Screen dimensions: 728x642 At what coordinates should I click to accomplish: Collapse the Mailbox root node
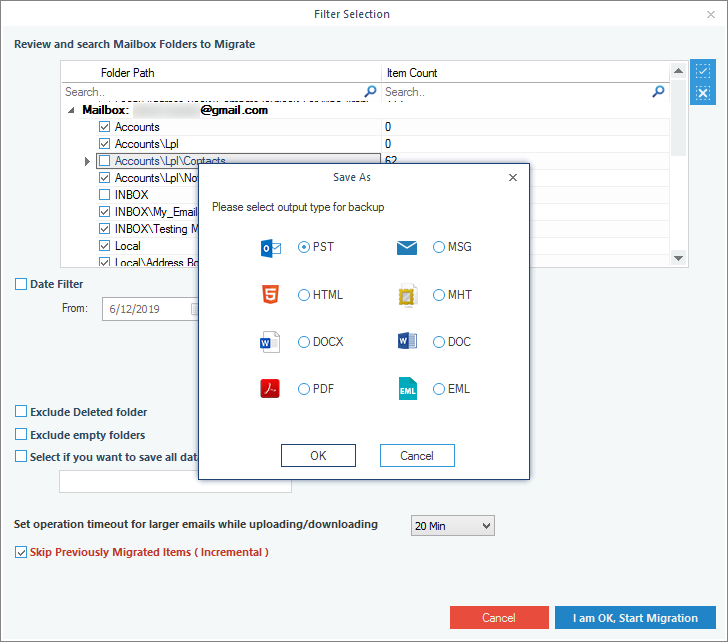[x=71, y=111]
